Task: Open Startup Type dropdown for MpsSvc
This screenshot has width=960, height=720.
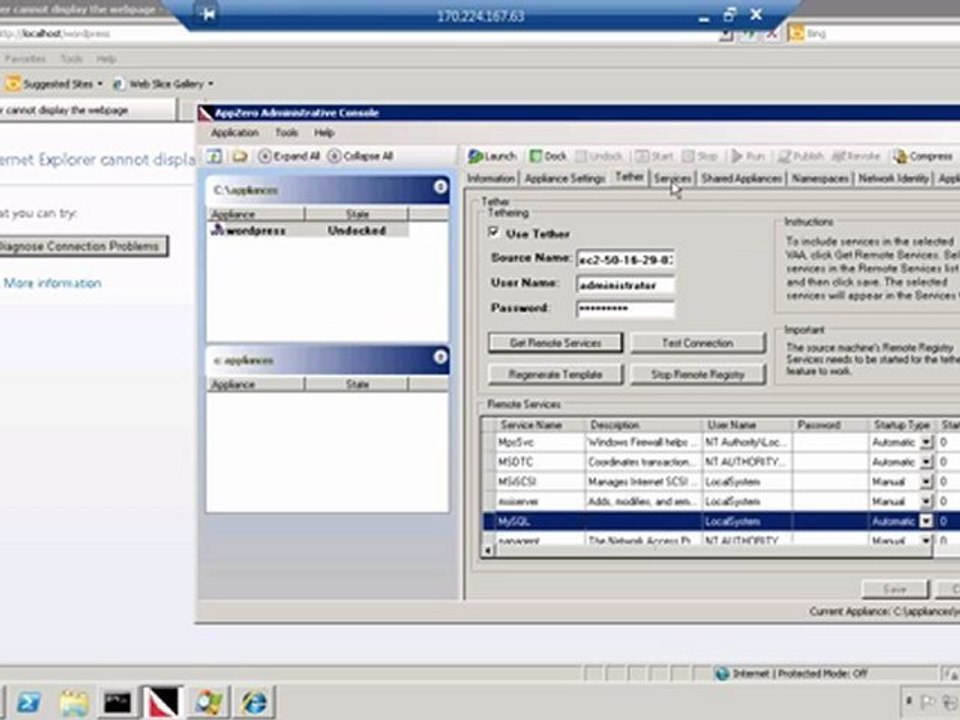Action: (926, 442)
